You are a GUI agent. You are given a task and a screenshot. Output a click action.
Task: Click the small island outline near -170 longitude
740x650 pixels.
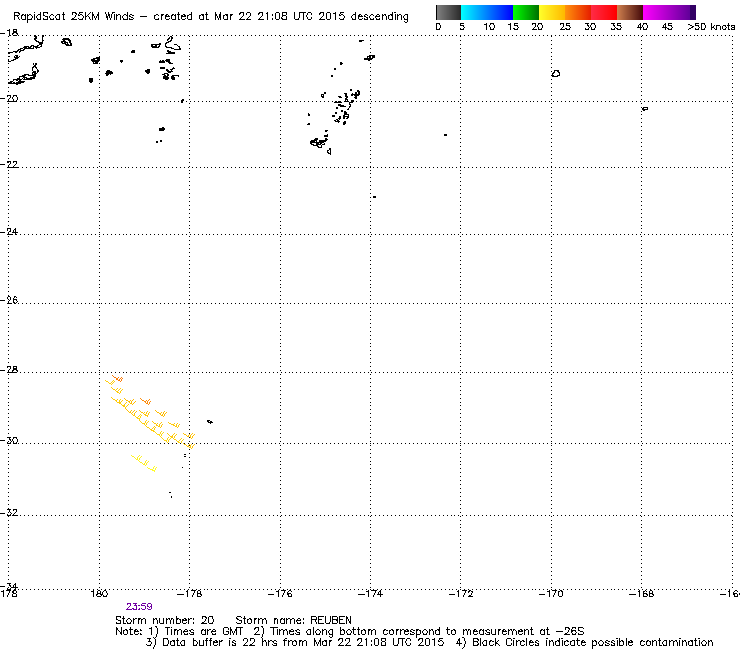pyautogui.click(x=556, y=74)
